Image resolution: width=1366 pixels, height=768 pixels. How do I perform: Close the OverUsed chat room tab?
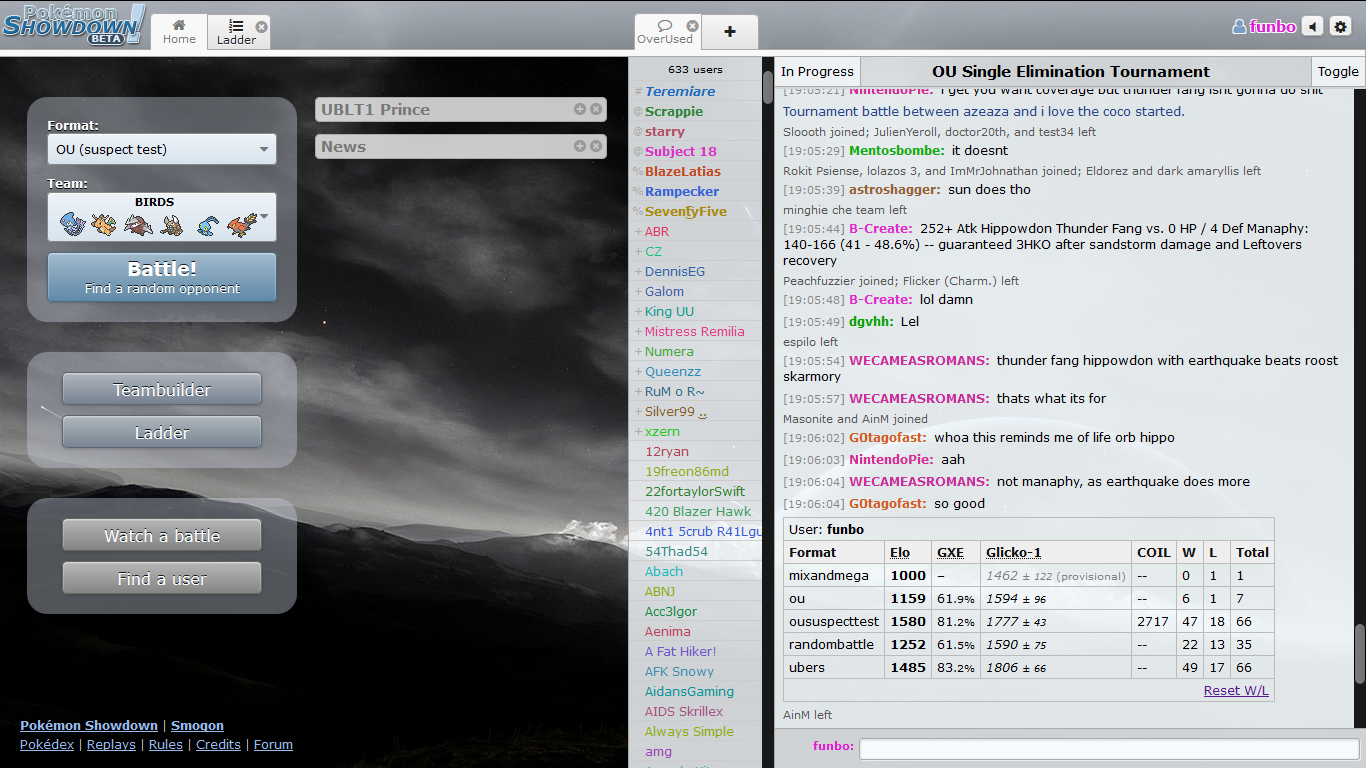[692, 26]
